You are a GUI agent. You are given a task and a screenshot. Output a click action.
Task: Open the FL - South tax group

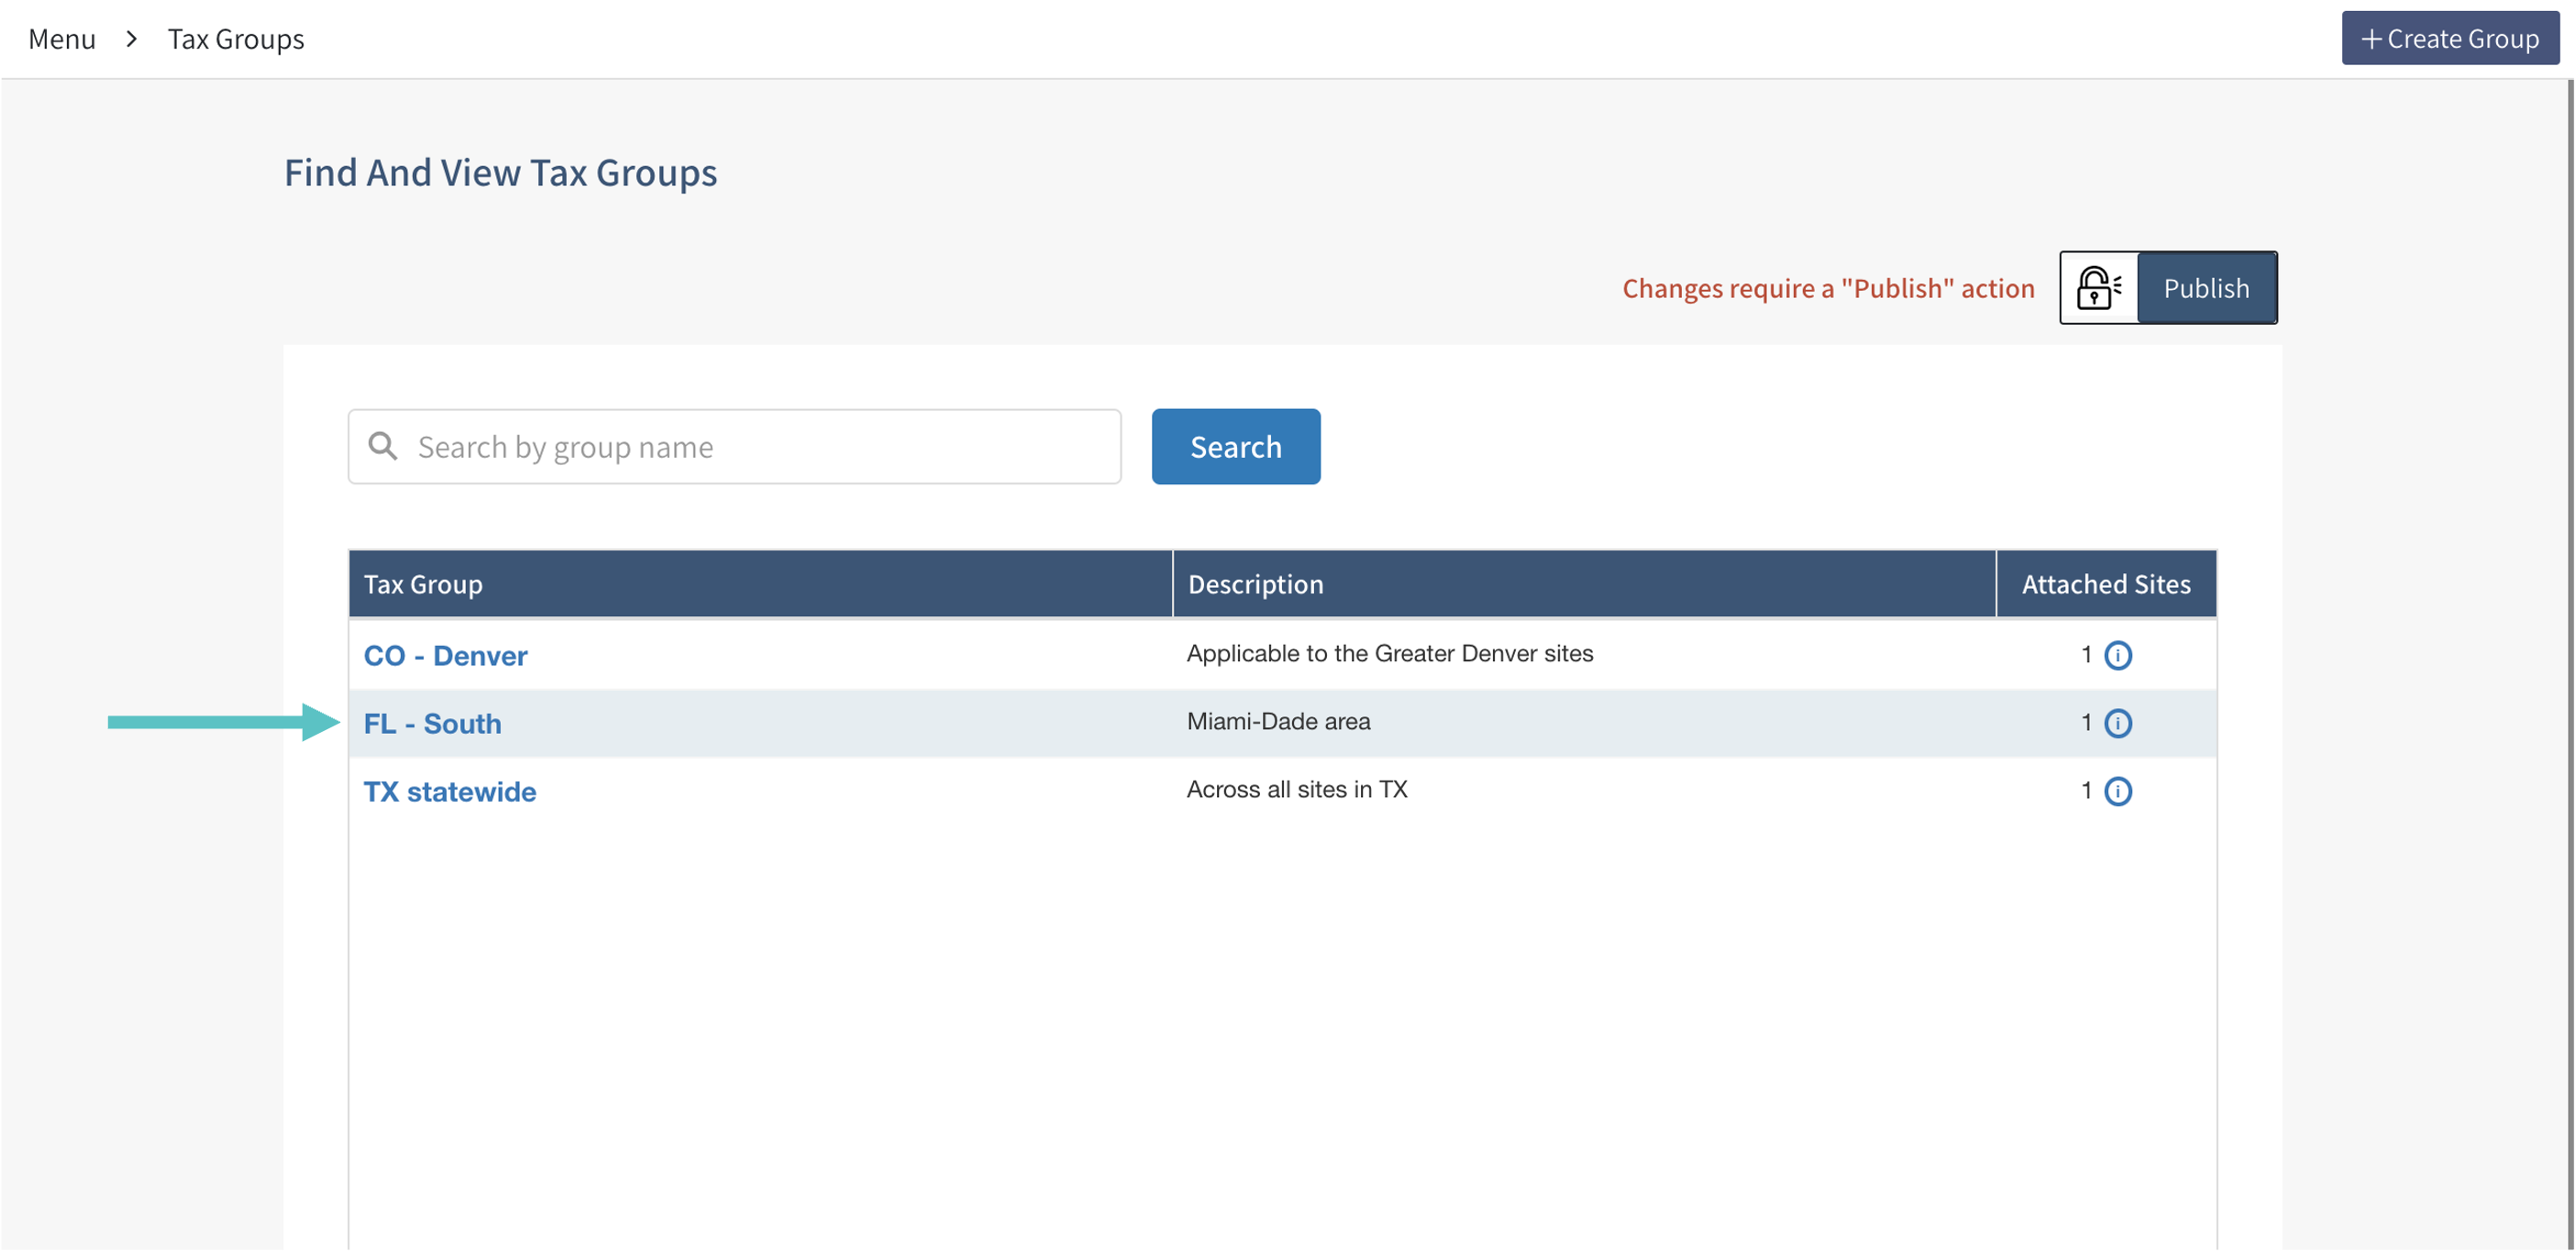pos(432,724)
